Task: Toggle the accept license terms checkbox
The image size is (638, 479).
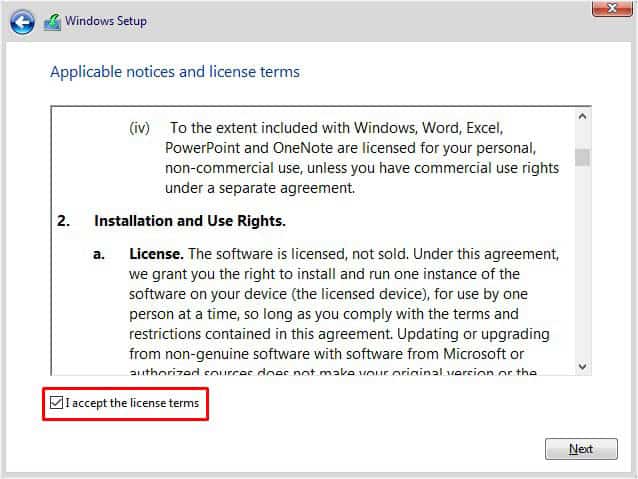Action: (56, 403)
